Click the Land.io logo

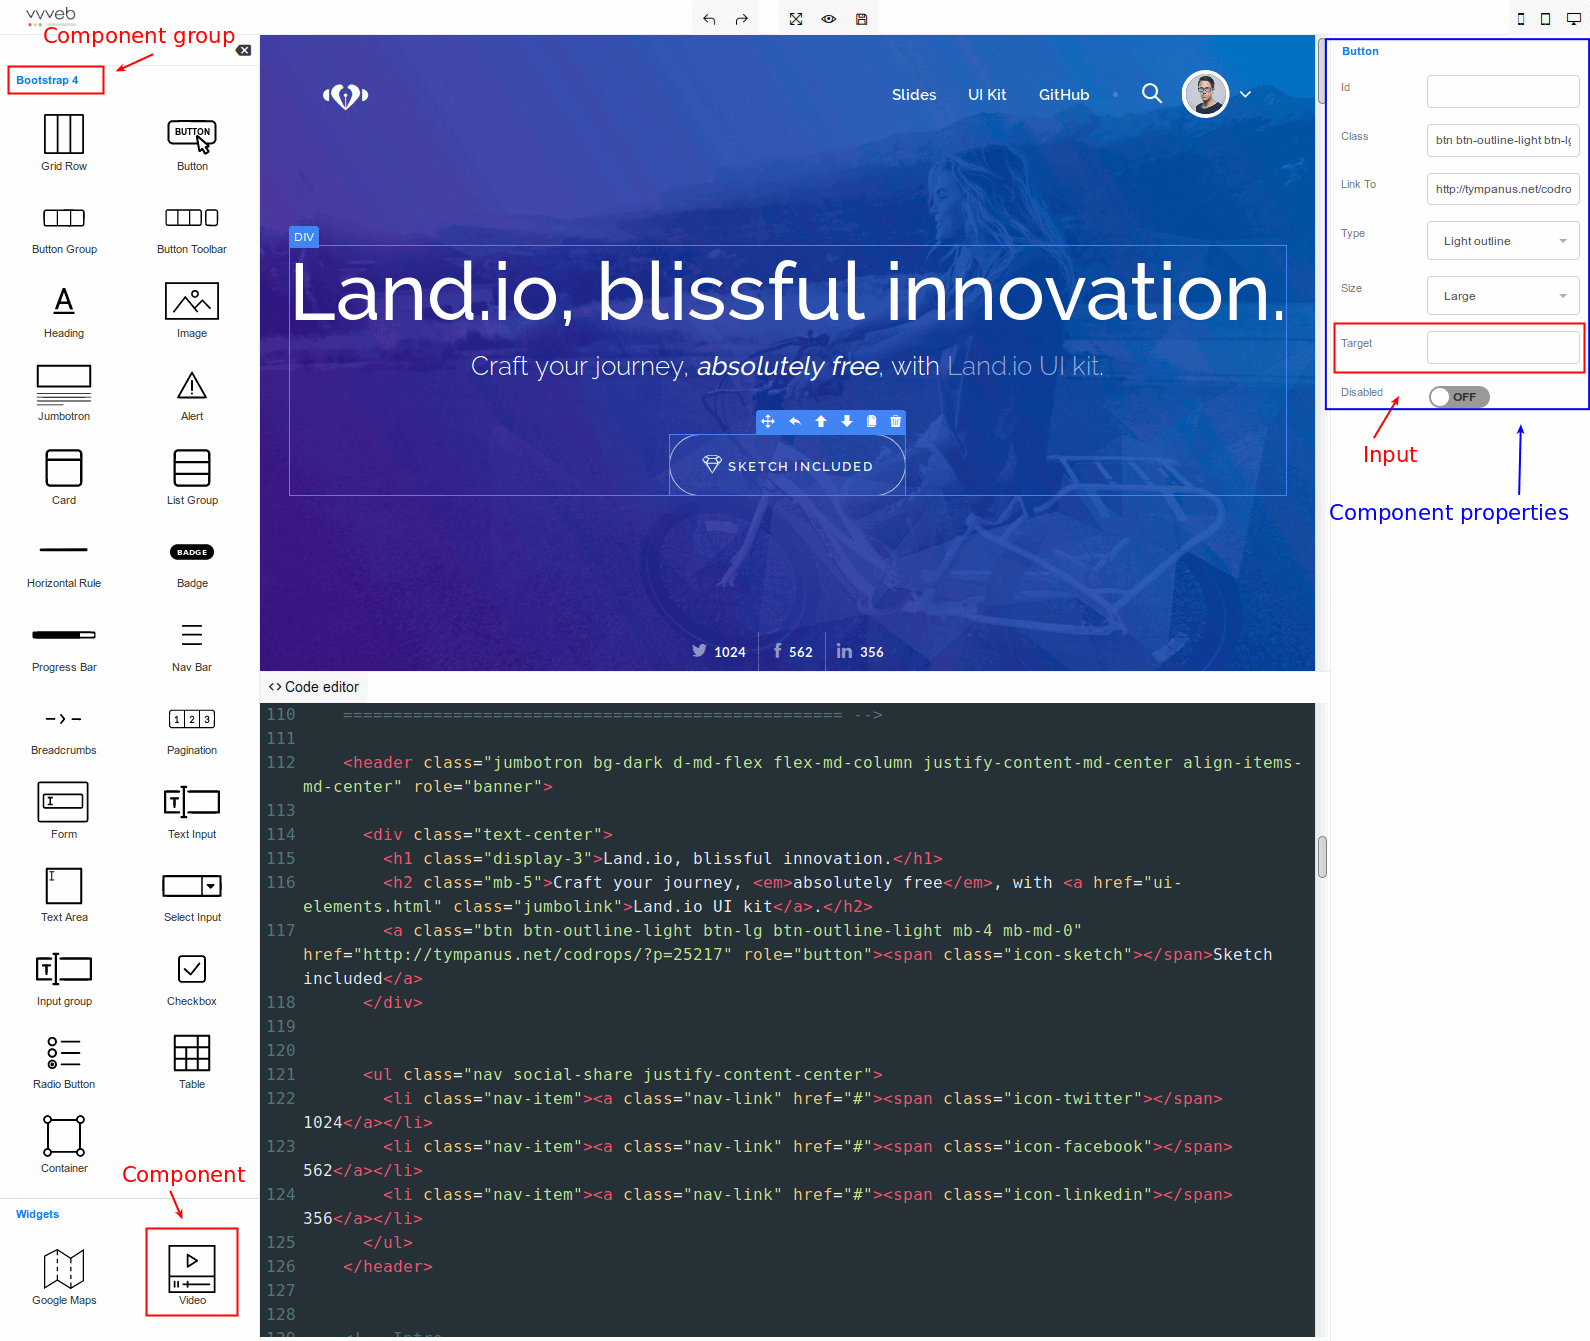point(345,95)
